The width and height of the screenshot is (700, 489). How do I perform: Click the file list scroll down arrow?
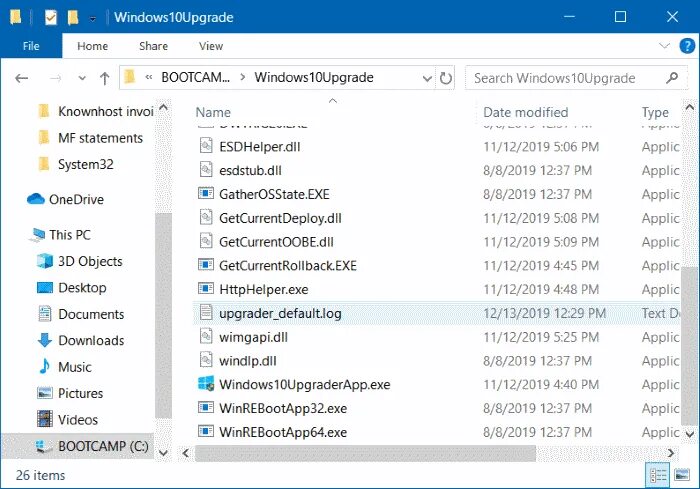tap(690, 434)
